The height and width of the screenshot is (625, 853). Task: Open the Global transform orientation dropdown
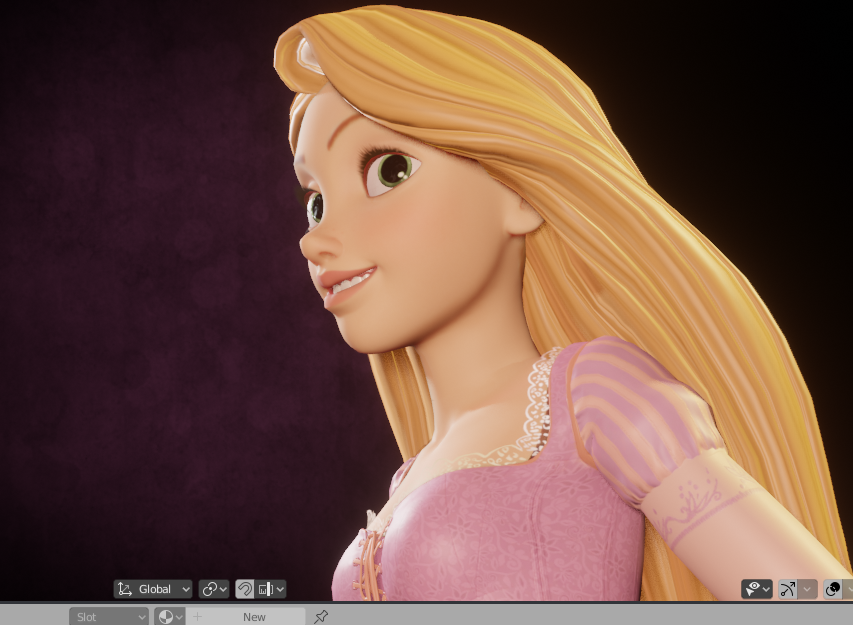tap(153, 589)
